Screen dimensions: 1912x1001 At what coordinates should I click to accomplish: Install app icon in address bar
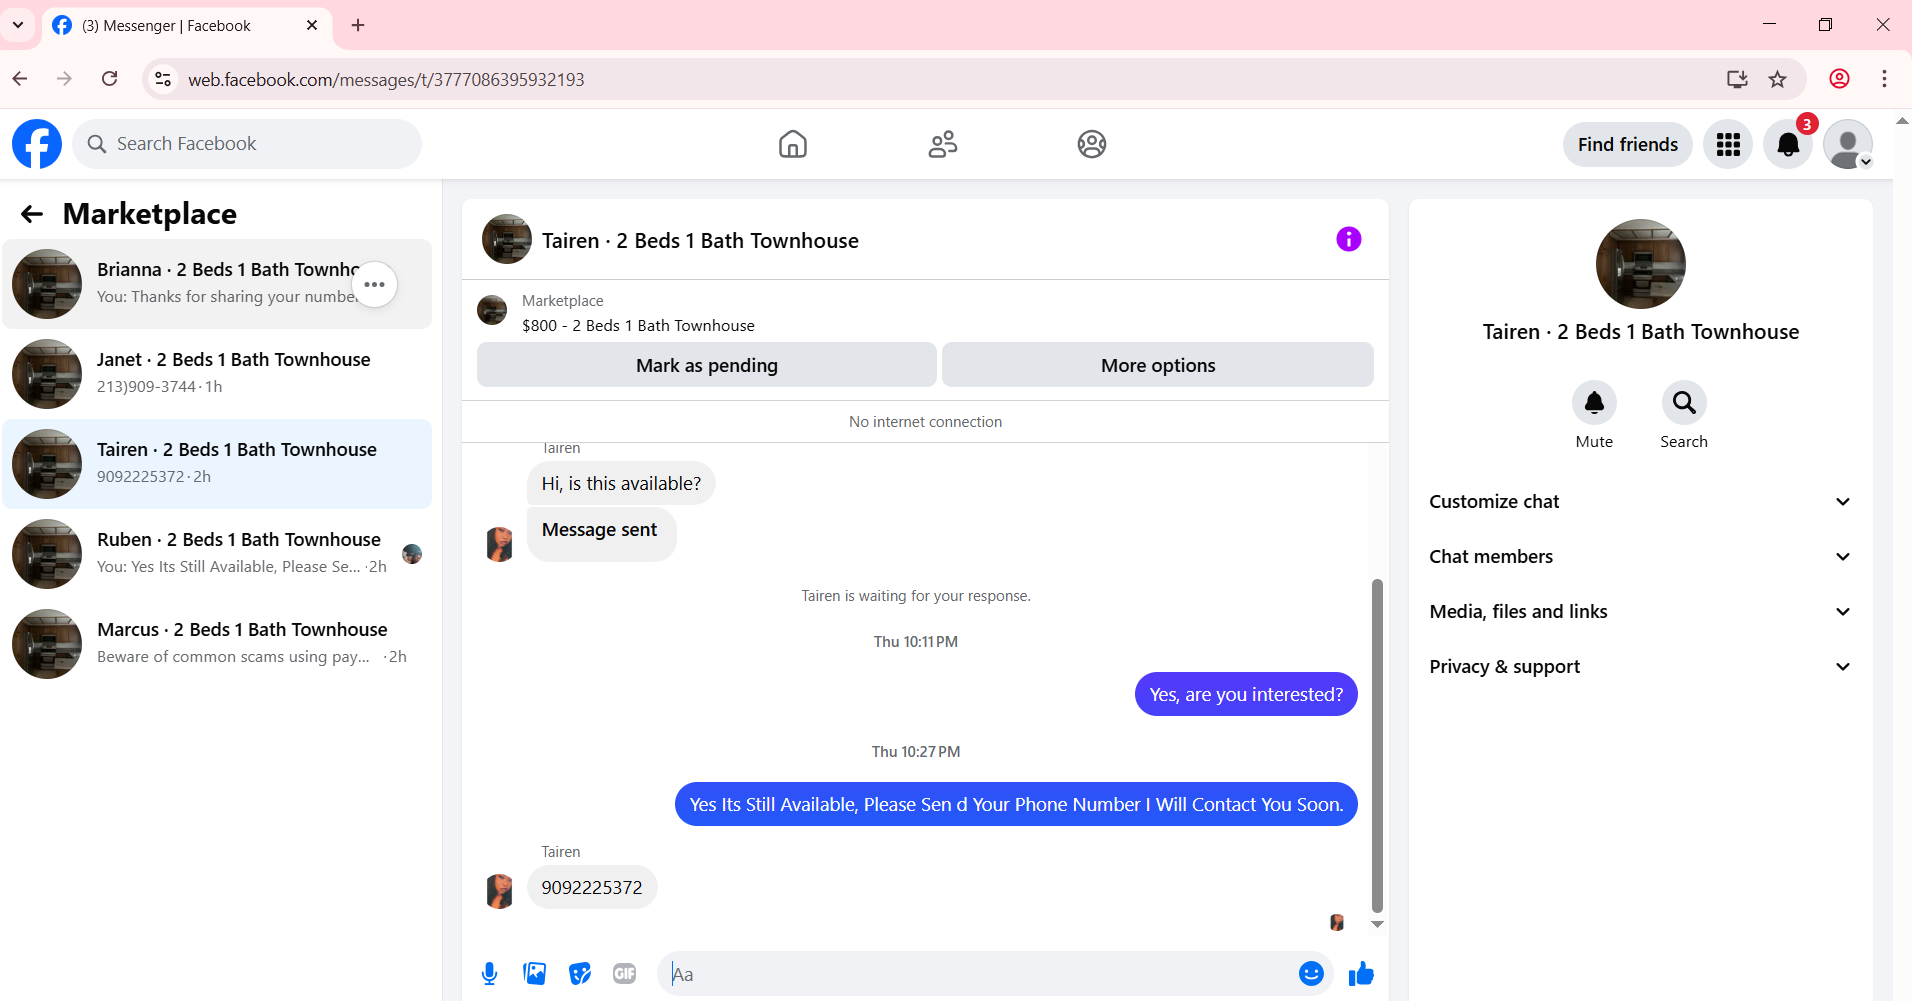1737,79
